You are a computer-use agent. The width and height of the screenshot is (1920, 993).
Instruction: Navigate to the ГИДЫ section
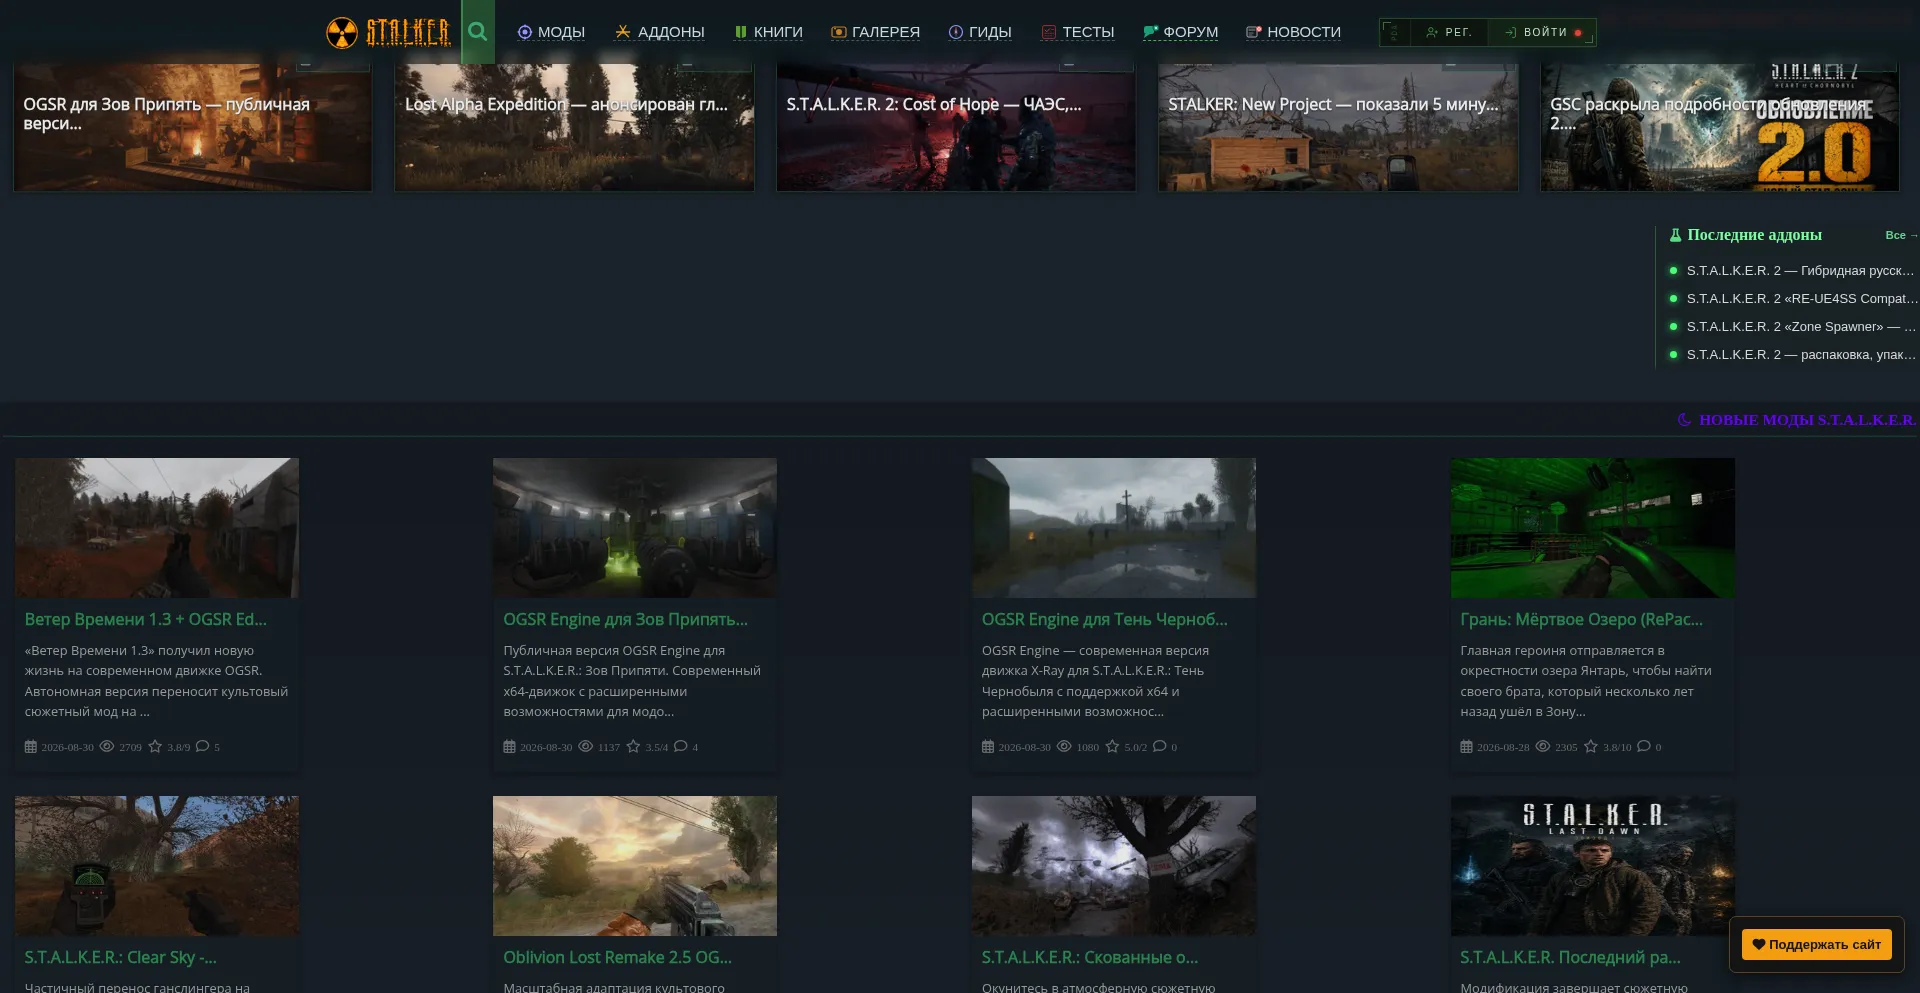click(x=980, y=32)
